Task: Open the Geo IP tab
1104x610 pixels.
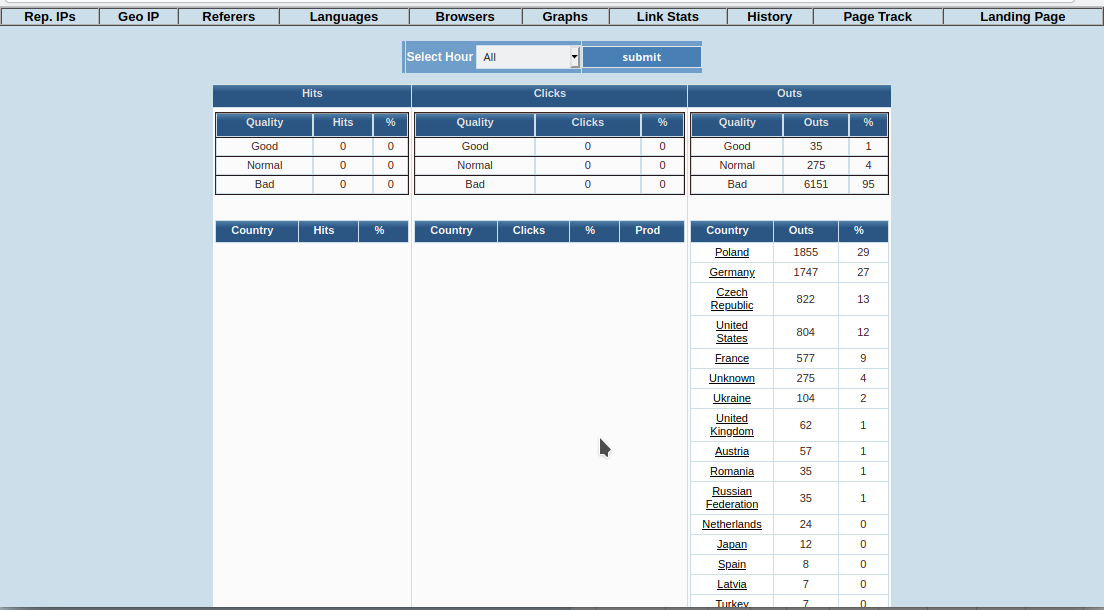Action: (x=139, y=16)
